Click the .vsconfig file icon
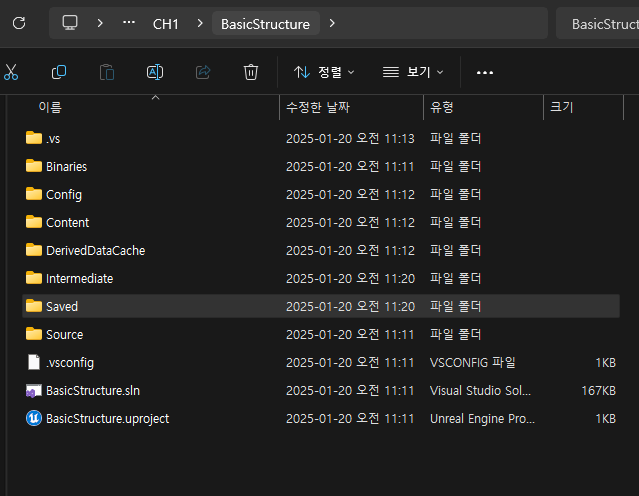Screen dimensions: 639x496 click(x=34, y=362)
